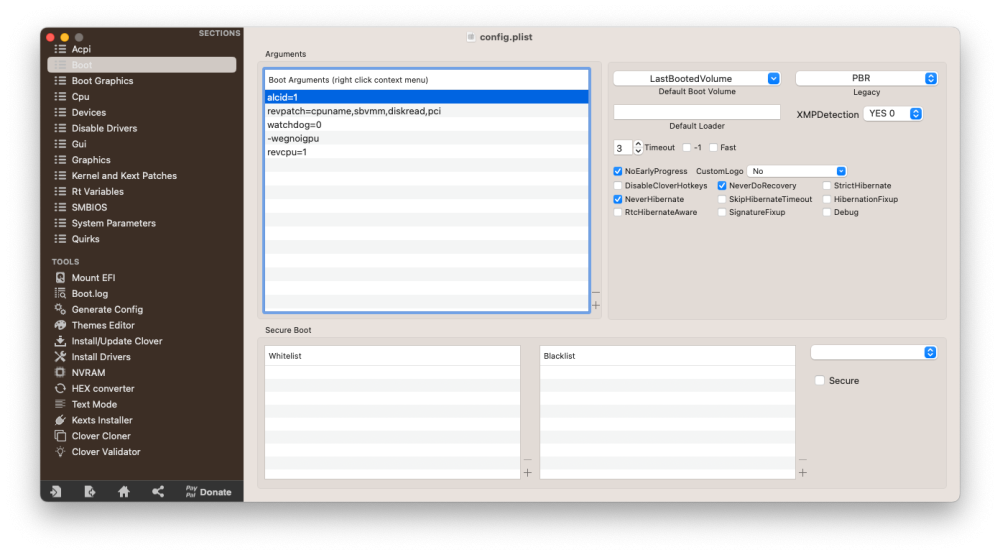The width and height of the screenshot is (1000, 555).
Task: Open Install/Update Clover
Action: (117, 341)
